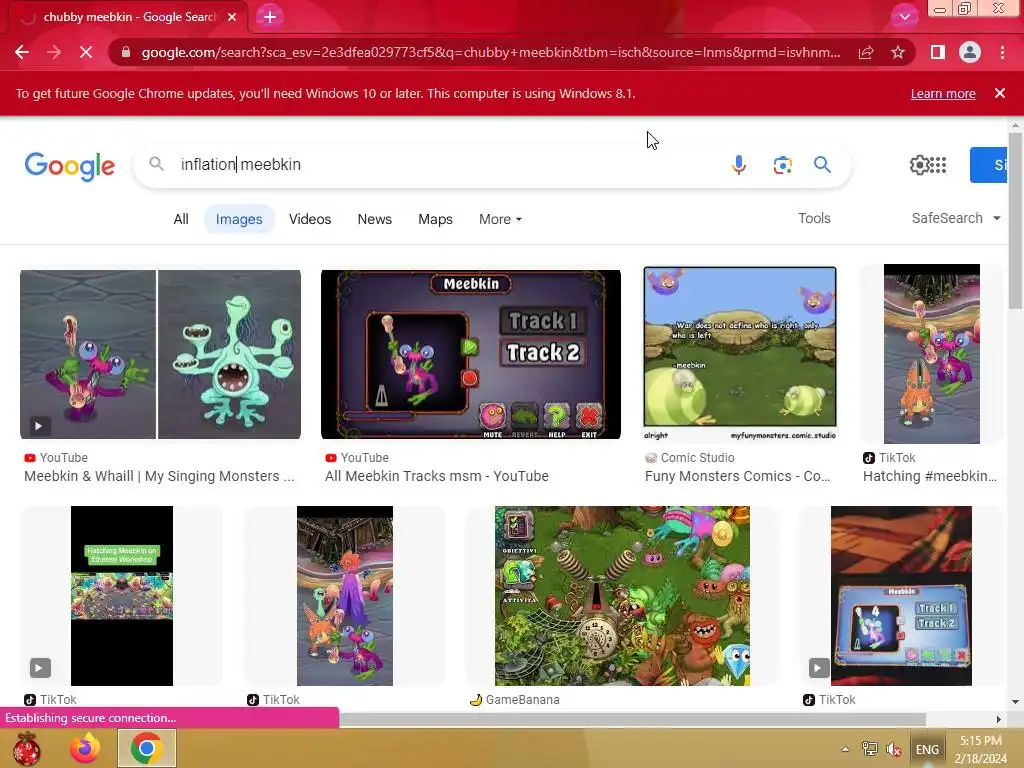The width and height of the screenshot is (1024, 768).
Task: Switch to the News tab
Action: pos(374,219)
